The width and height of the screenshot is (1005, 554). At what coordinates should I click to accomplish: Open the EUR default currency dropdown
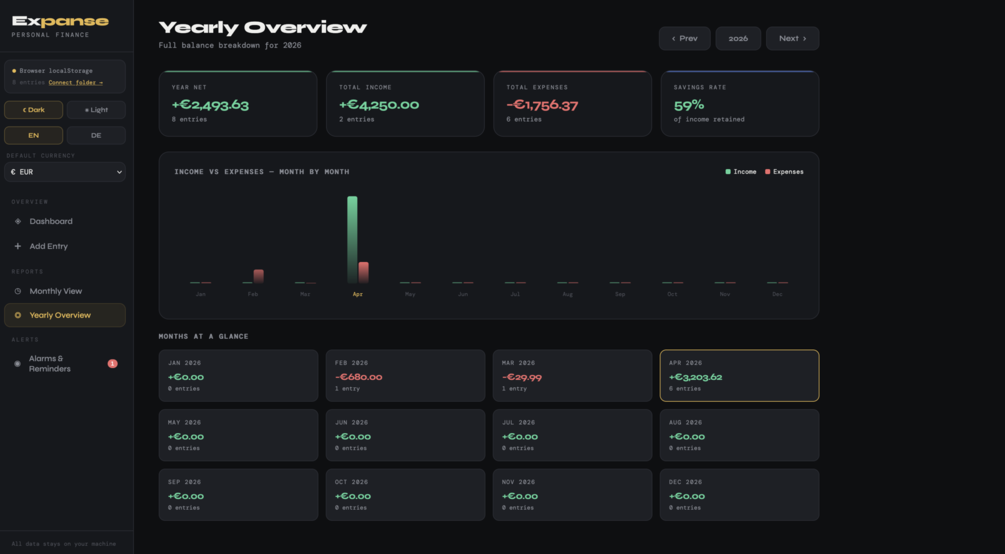pos(65,172)
